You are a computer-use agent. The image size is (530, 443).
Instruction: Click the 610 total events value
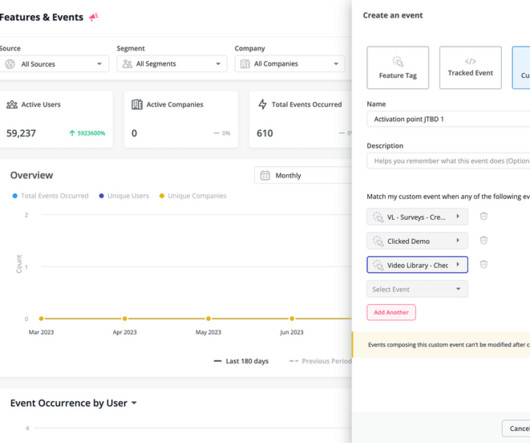265,133
